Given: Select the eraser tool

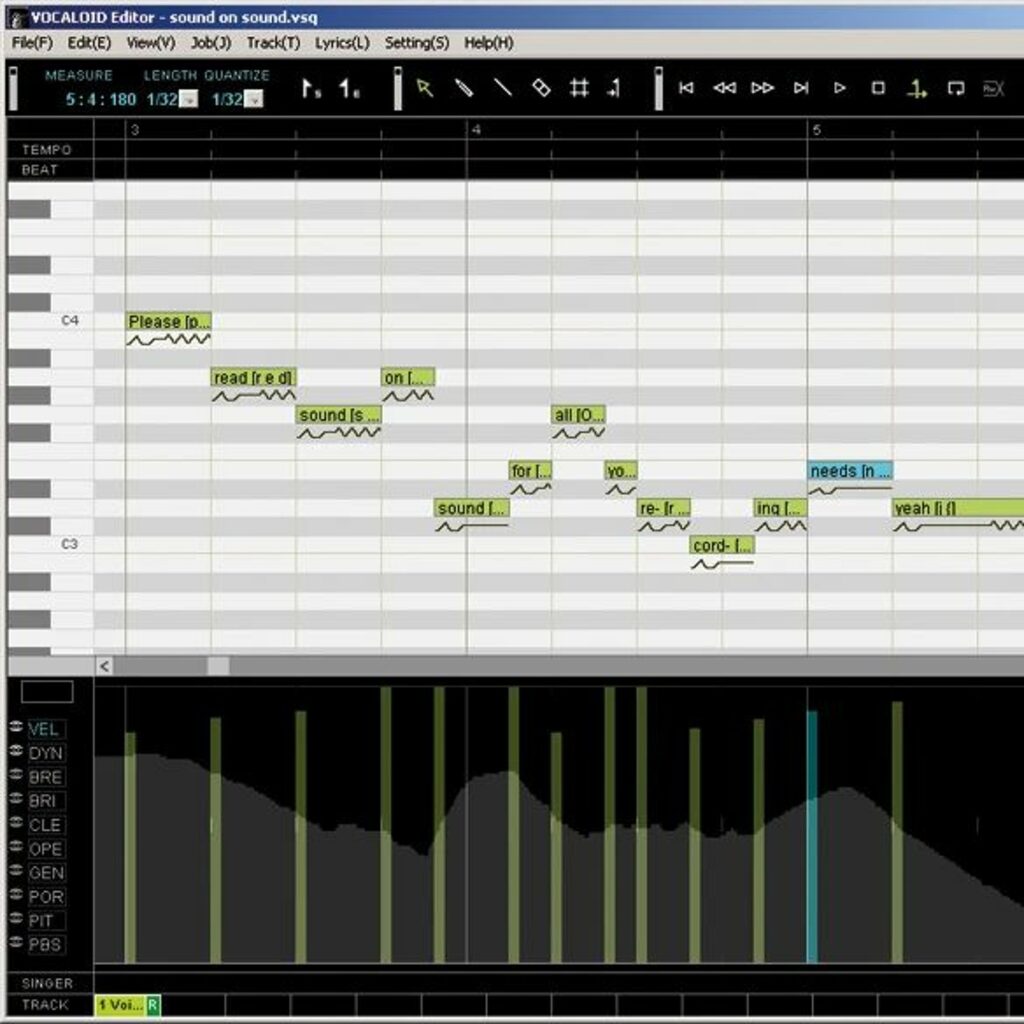Looking at the screenshot, I should pyautogui.click(x=540, y=88).
